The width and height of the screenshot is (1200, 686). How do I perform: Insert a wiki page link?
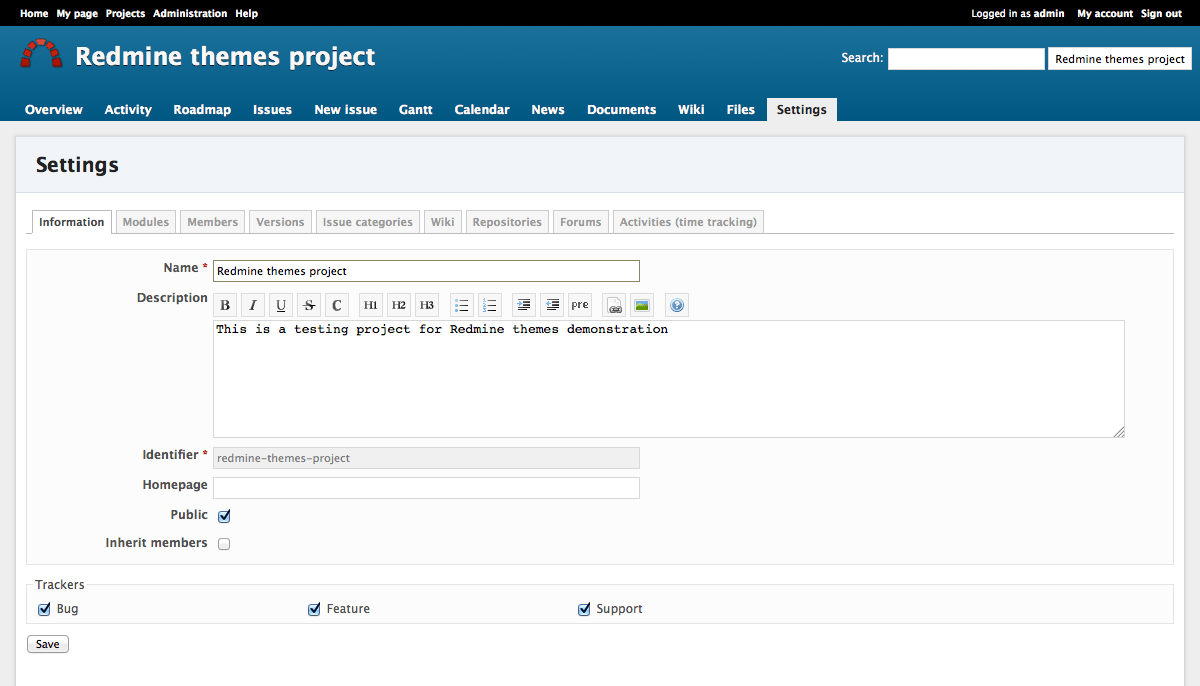coord(615,305)
